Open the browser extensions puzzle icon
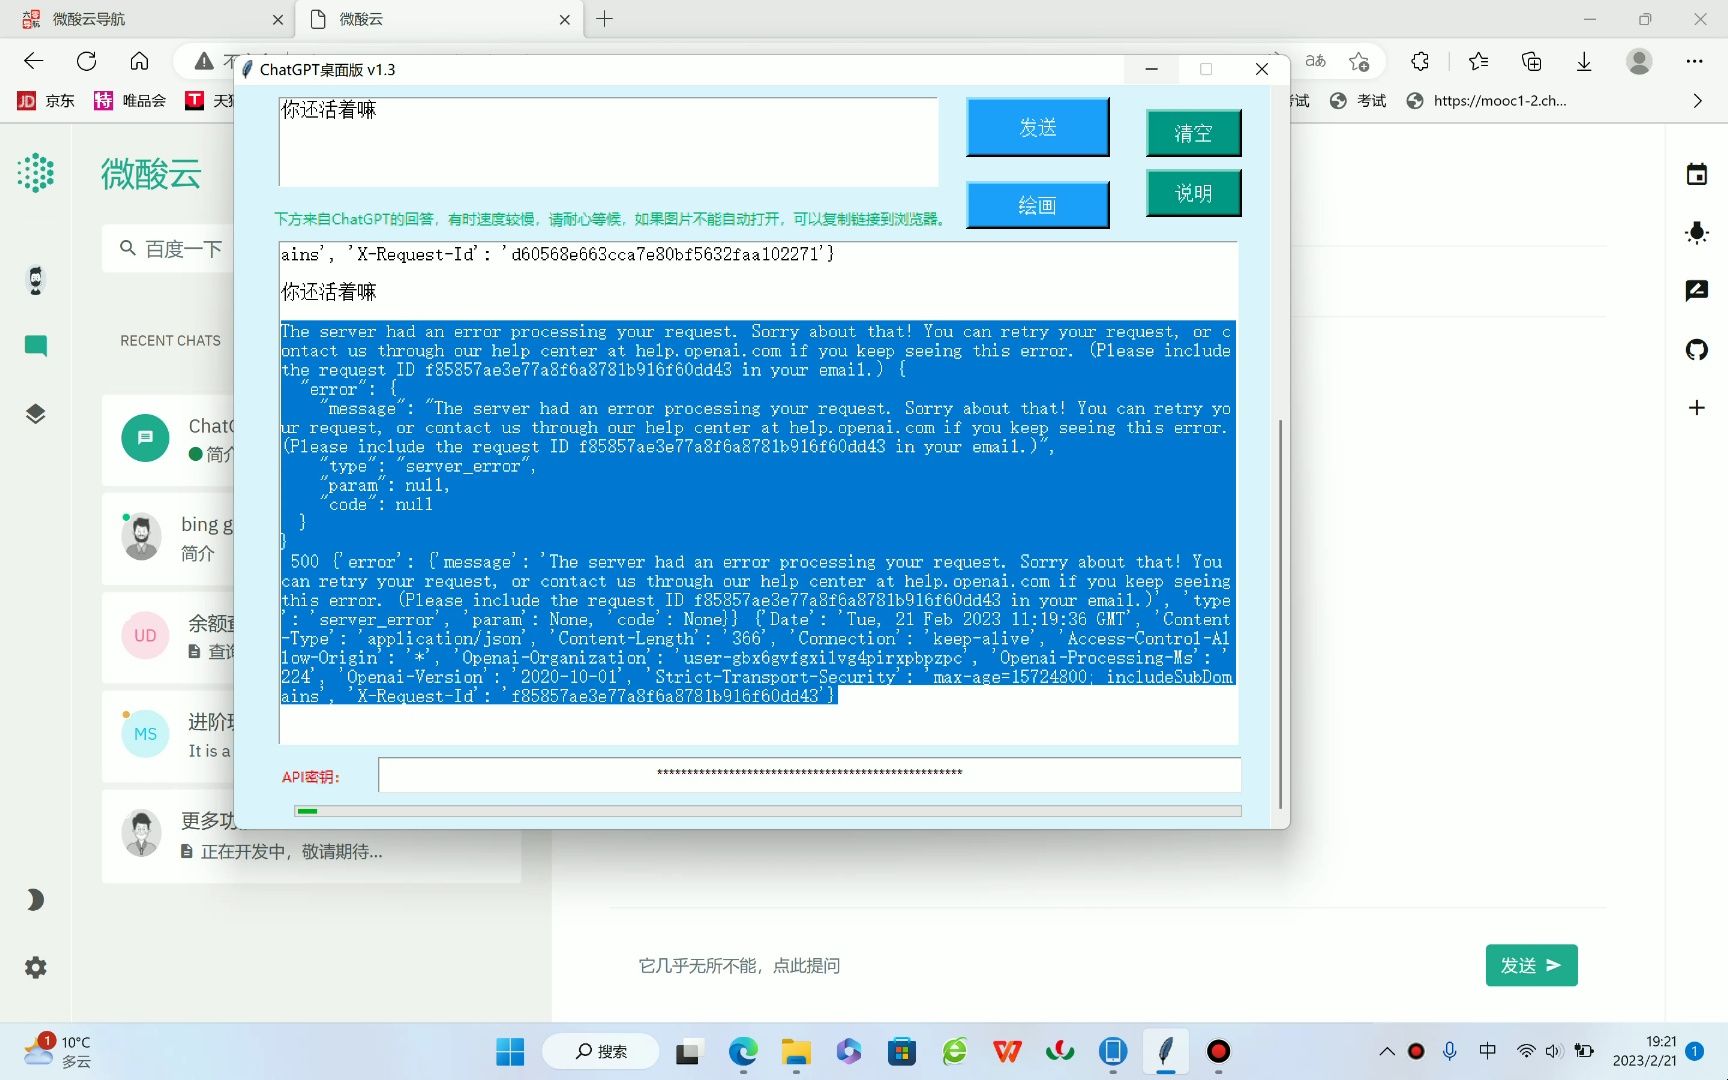1728x1080 pixels. 1420,61
